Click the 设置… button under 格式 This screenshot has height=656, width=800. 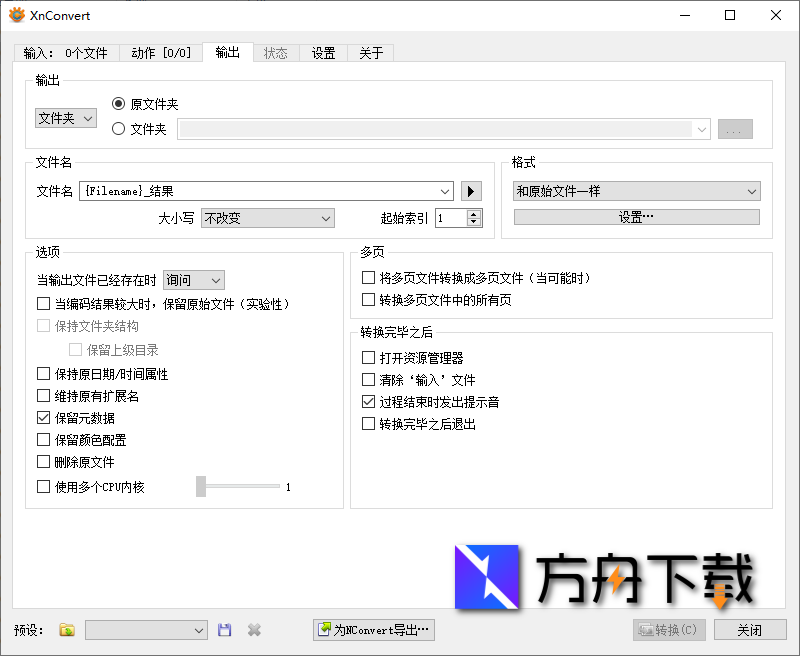636,217
